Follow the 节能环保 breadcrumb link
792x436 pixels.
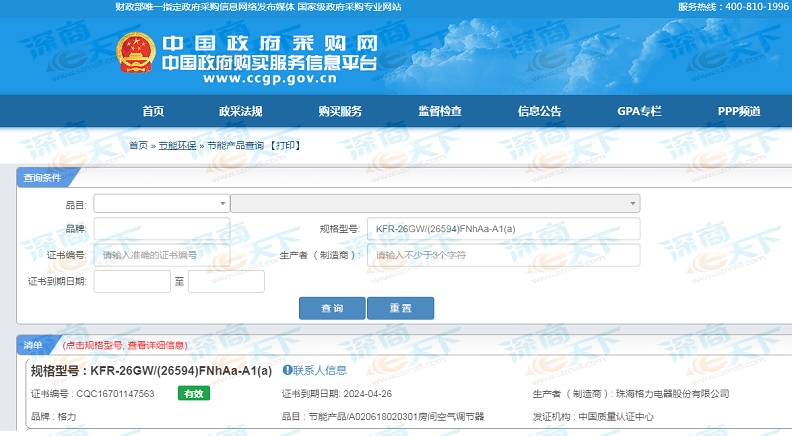coord(177,146)
